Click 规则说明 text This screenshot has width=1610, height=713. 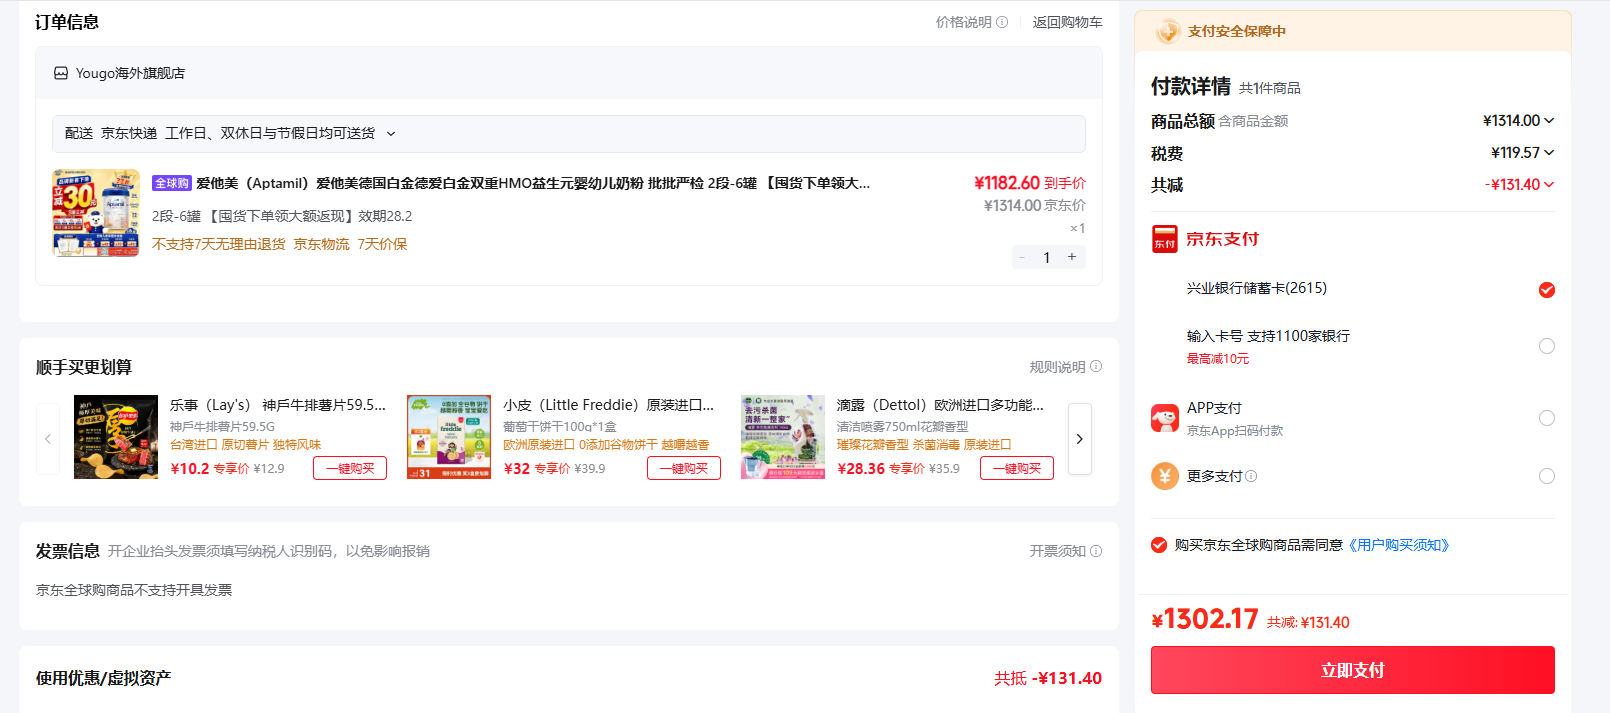1057,367
